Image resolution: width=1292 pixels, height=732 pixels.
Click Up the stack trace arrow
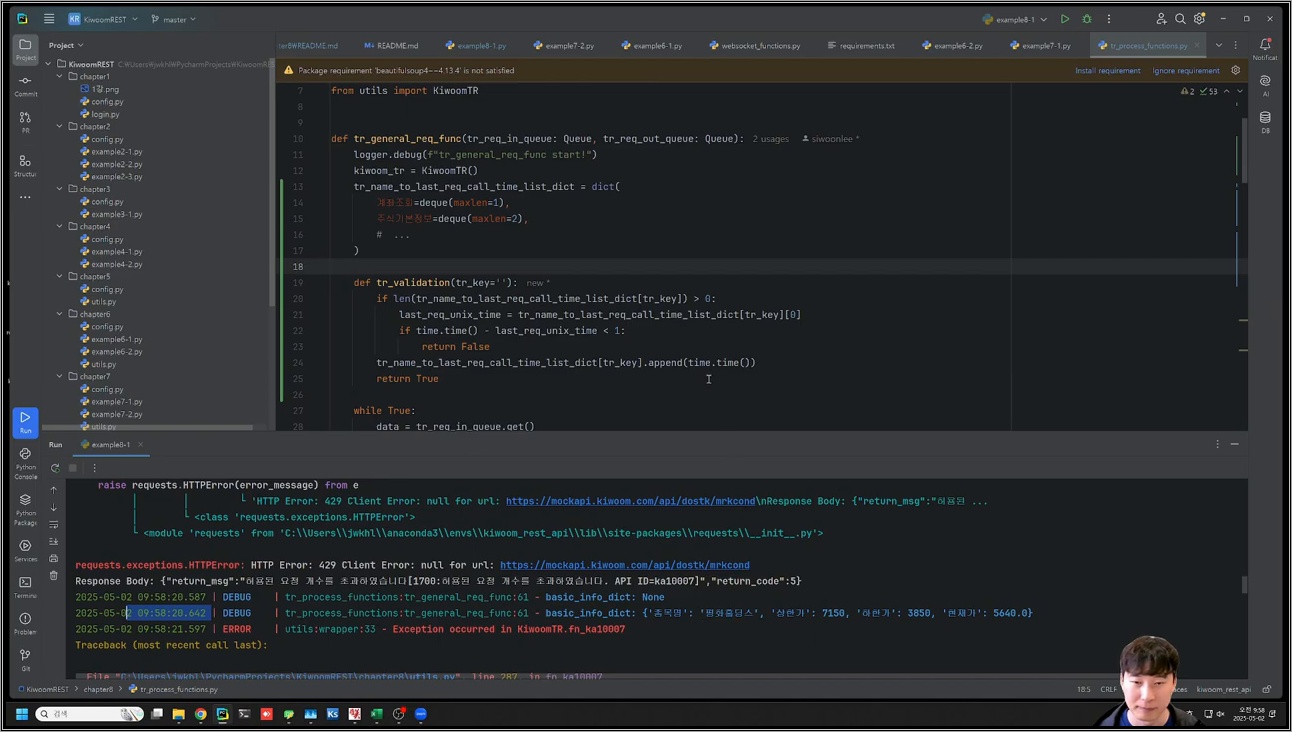(x=54, y=490)
